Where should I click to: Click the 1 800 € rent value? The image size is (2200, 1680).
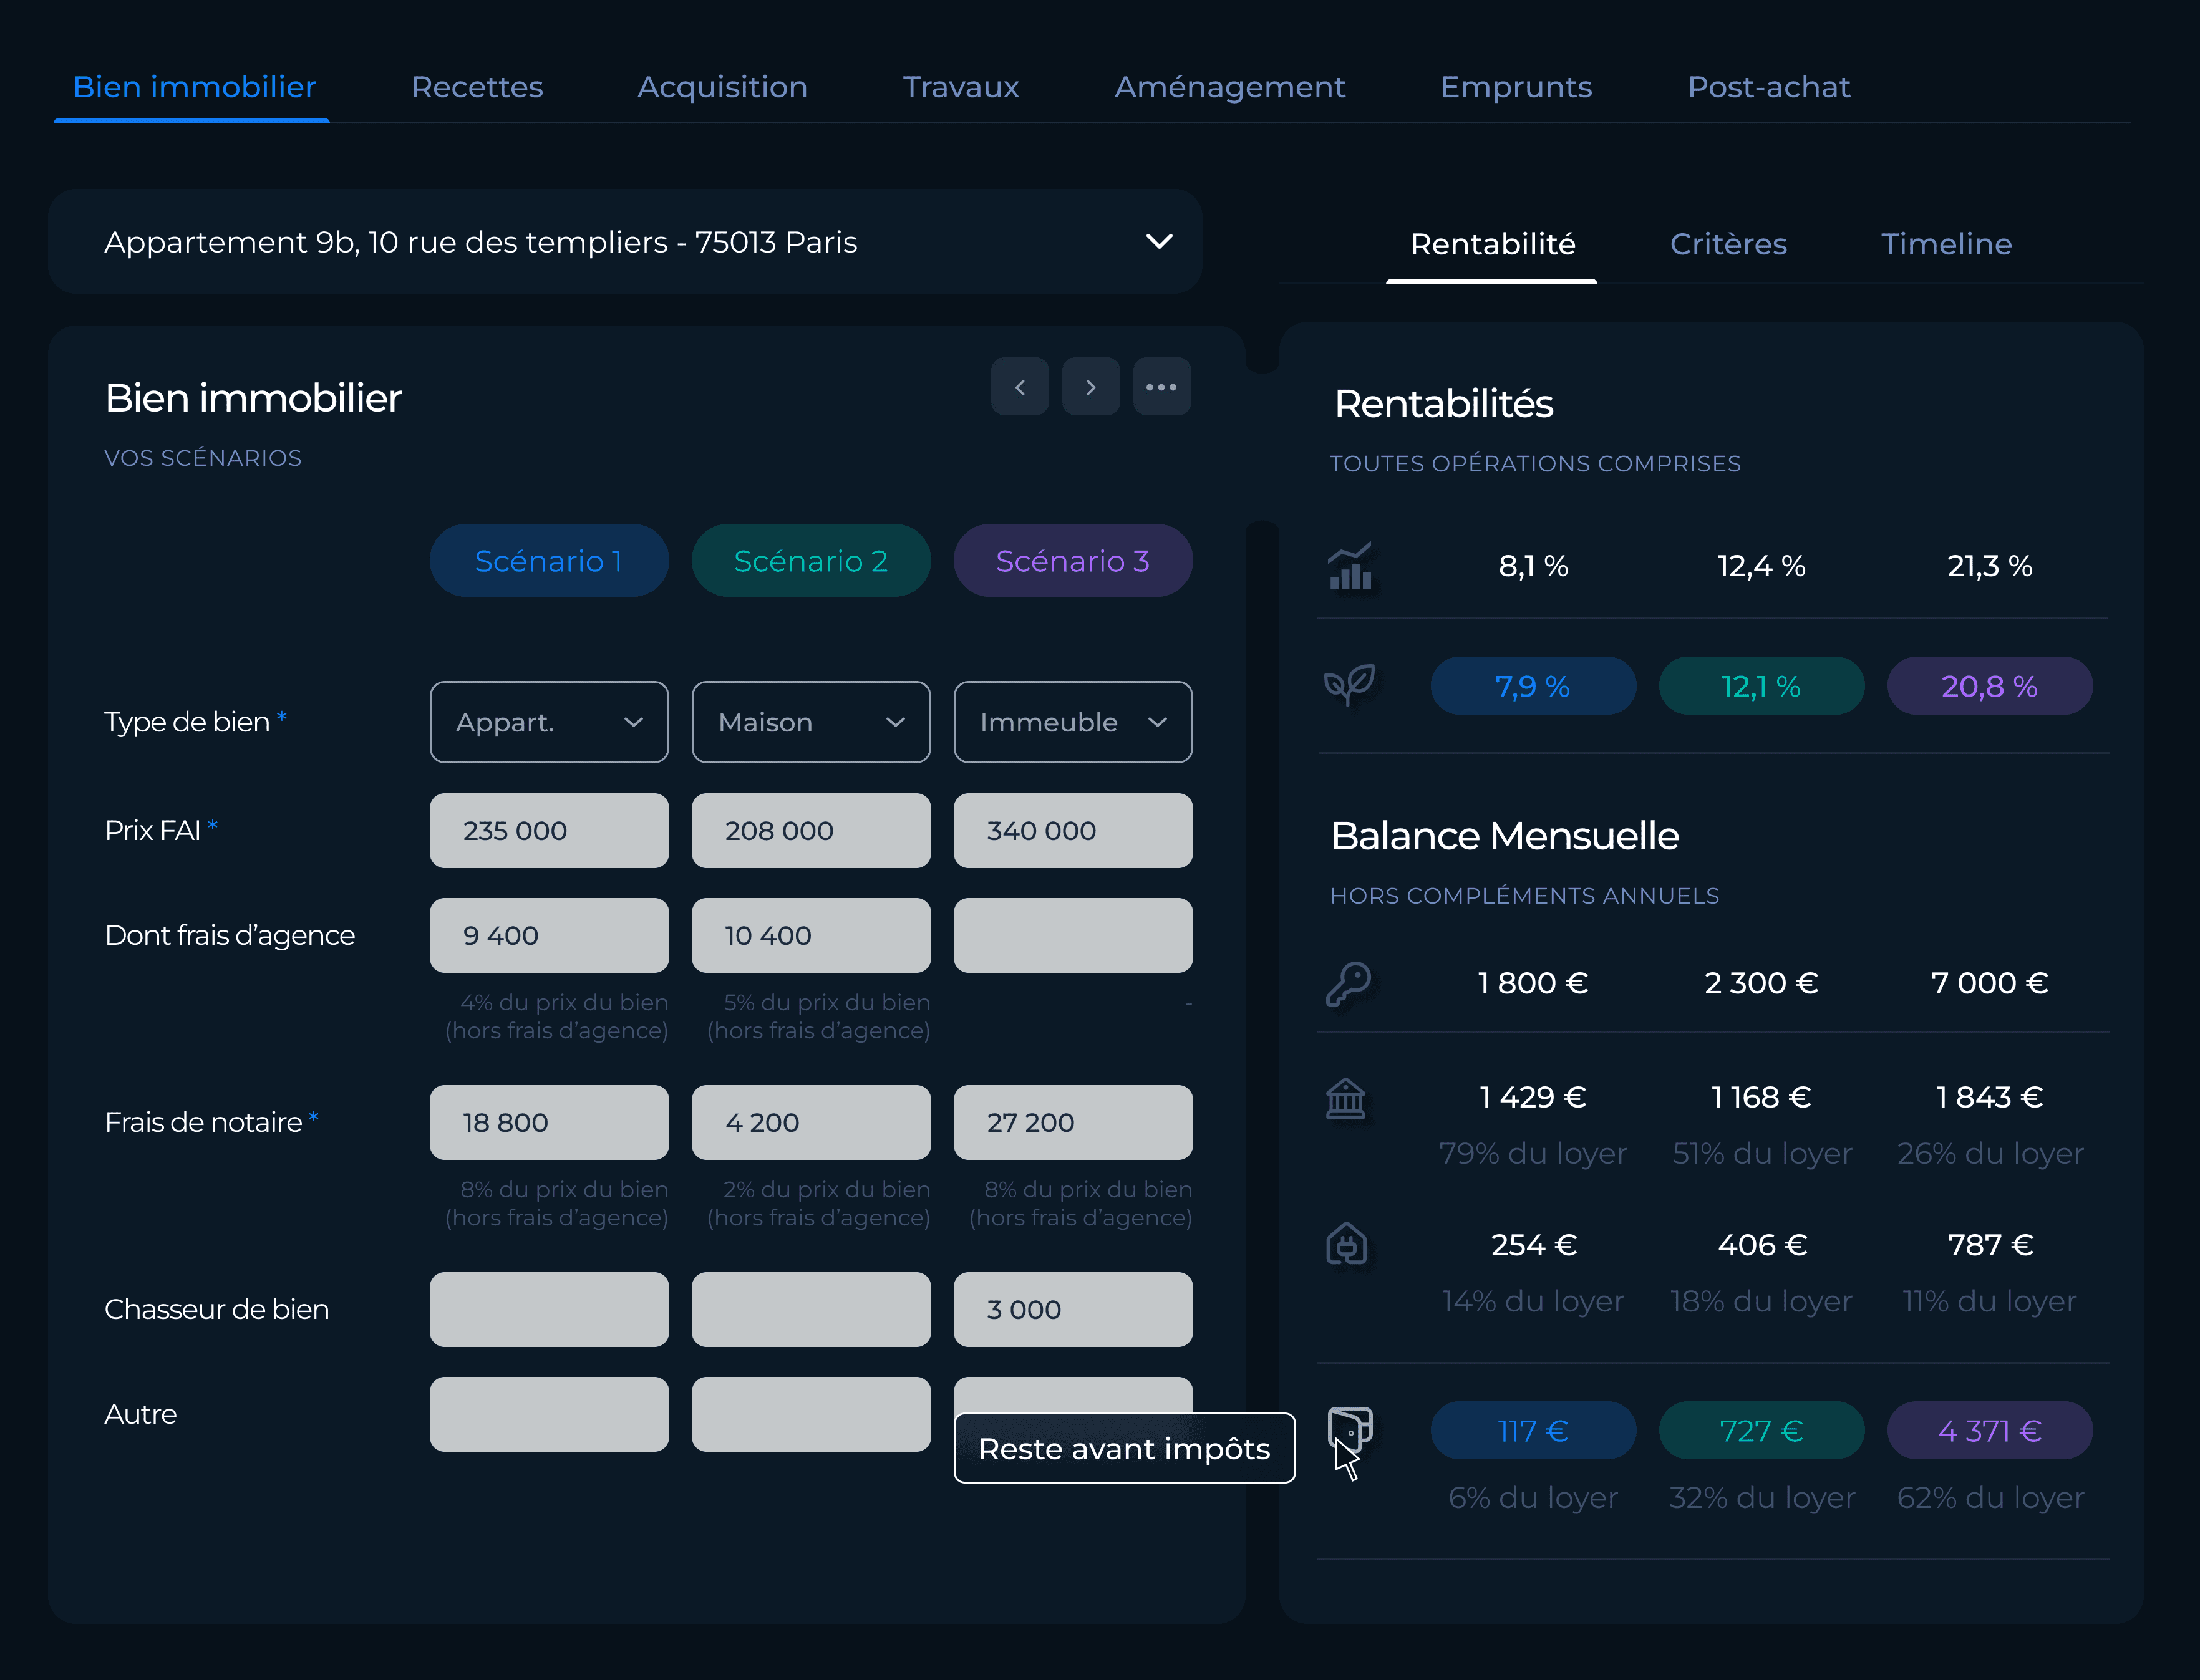[1533, 984]
